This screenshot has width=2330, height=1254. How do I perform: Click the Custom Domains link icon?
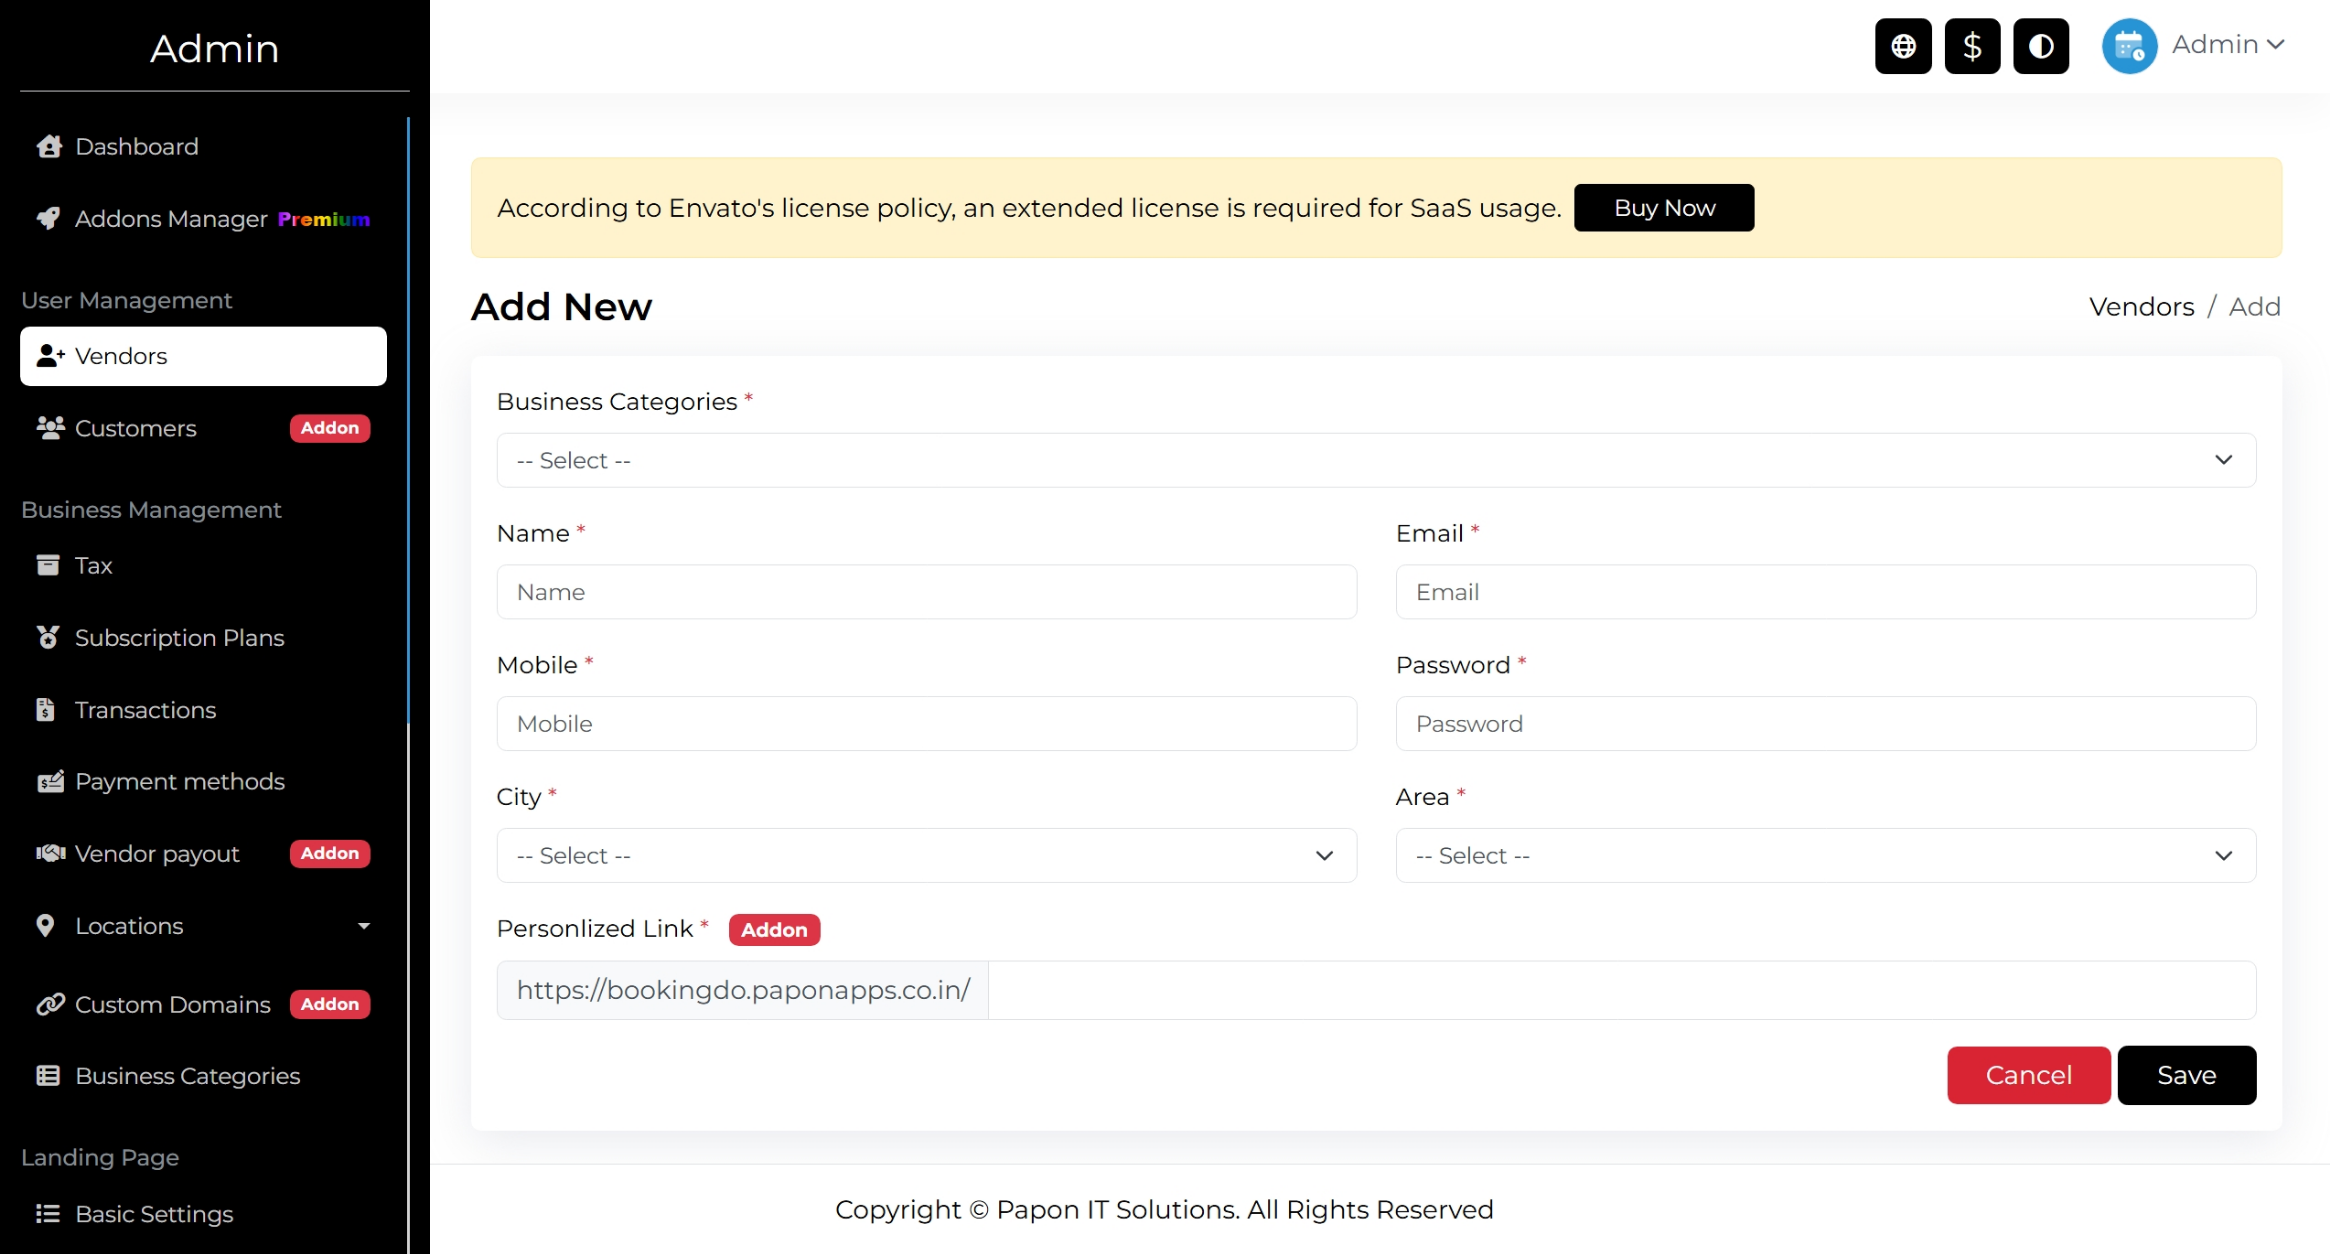coord(50,1004)
